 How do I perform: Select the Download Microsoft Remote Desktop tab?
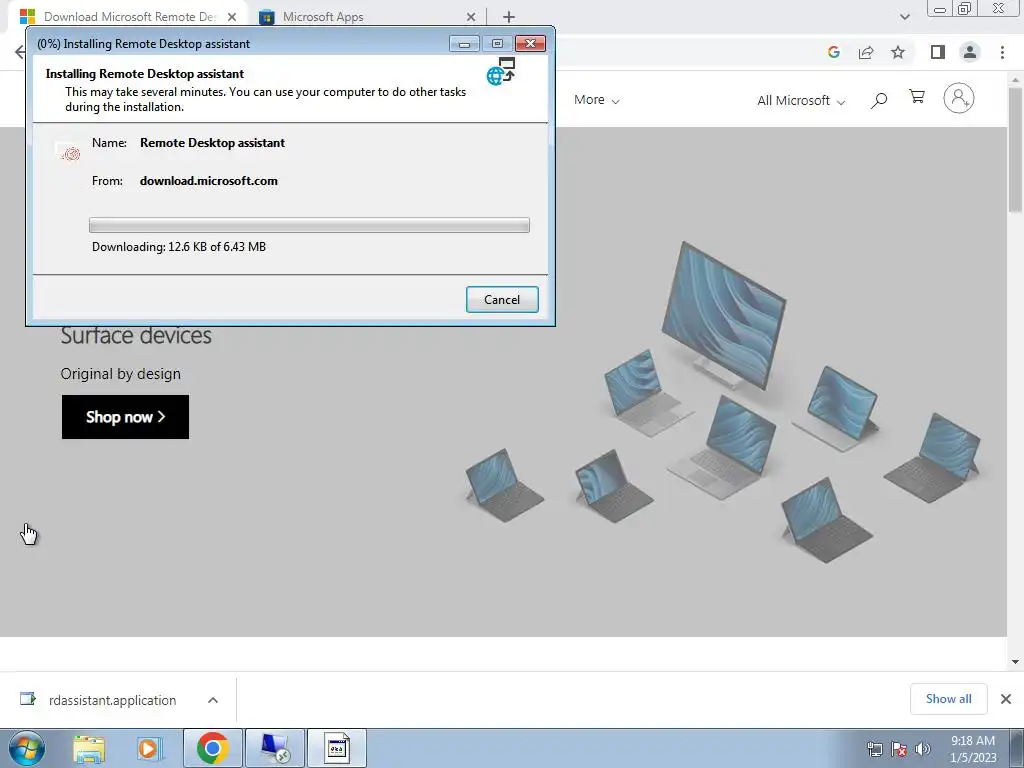(129, 17)
